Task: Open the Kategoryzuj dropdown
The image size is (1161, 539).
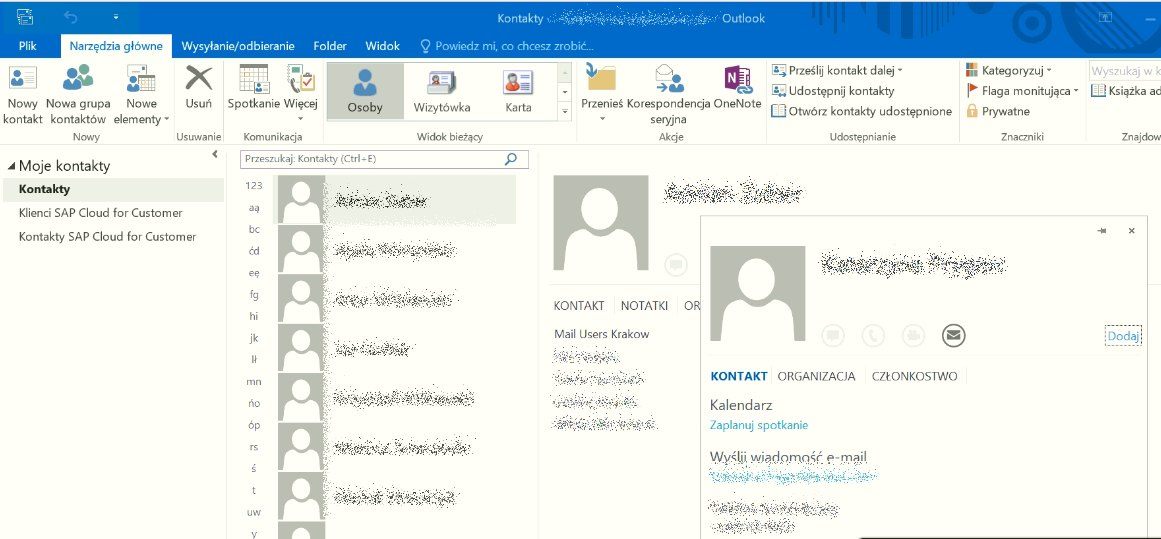Action: [x=1008, y=70]
